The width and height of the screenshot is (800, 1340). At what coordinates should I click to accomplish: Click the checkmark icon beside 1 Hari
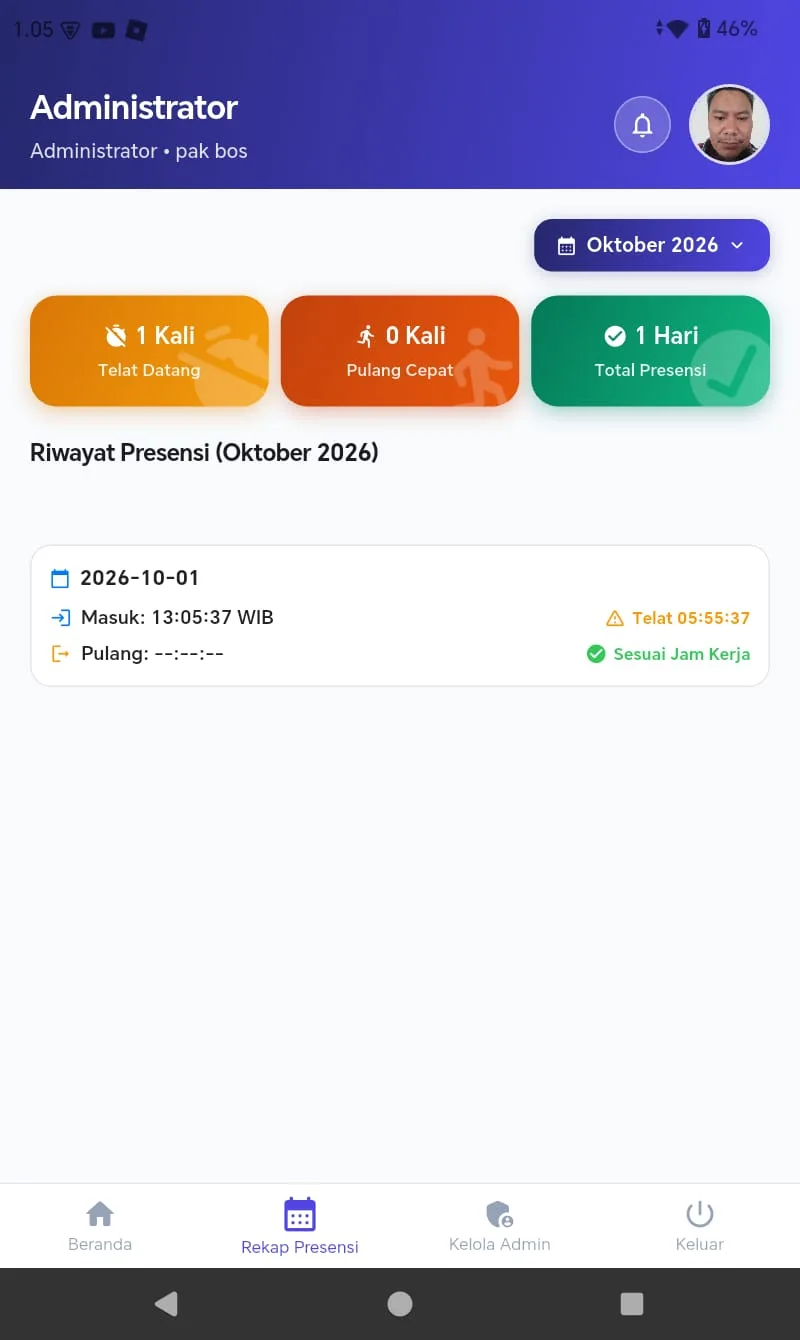pyautogui.click(x=615, y=336)
